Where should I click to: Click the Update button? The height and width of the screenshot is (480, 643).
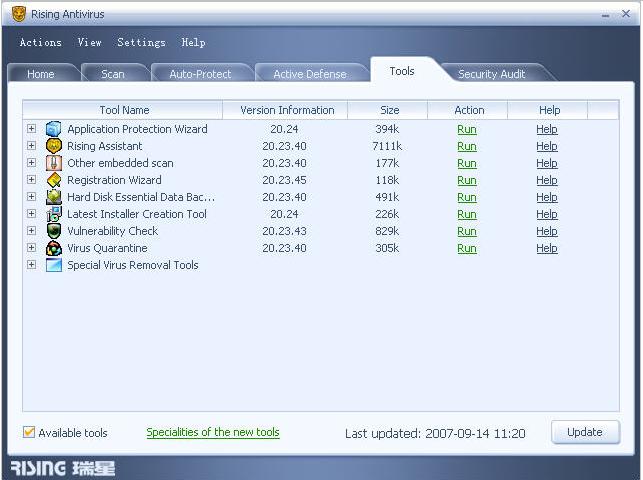(x=585, y=432)
